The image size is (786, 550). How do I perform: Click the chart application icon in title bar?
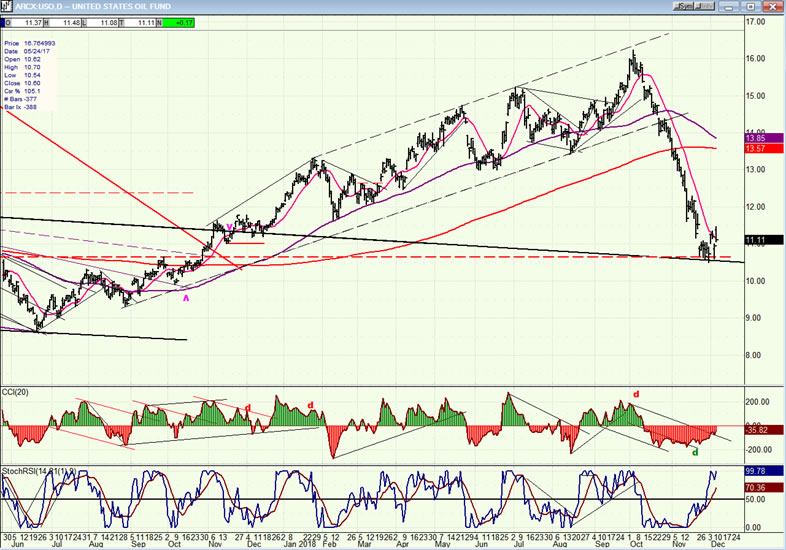[x=7, y=6]
